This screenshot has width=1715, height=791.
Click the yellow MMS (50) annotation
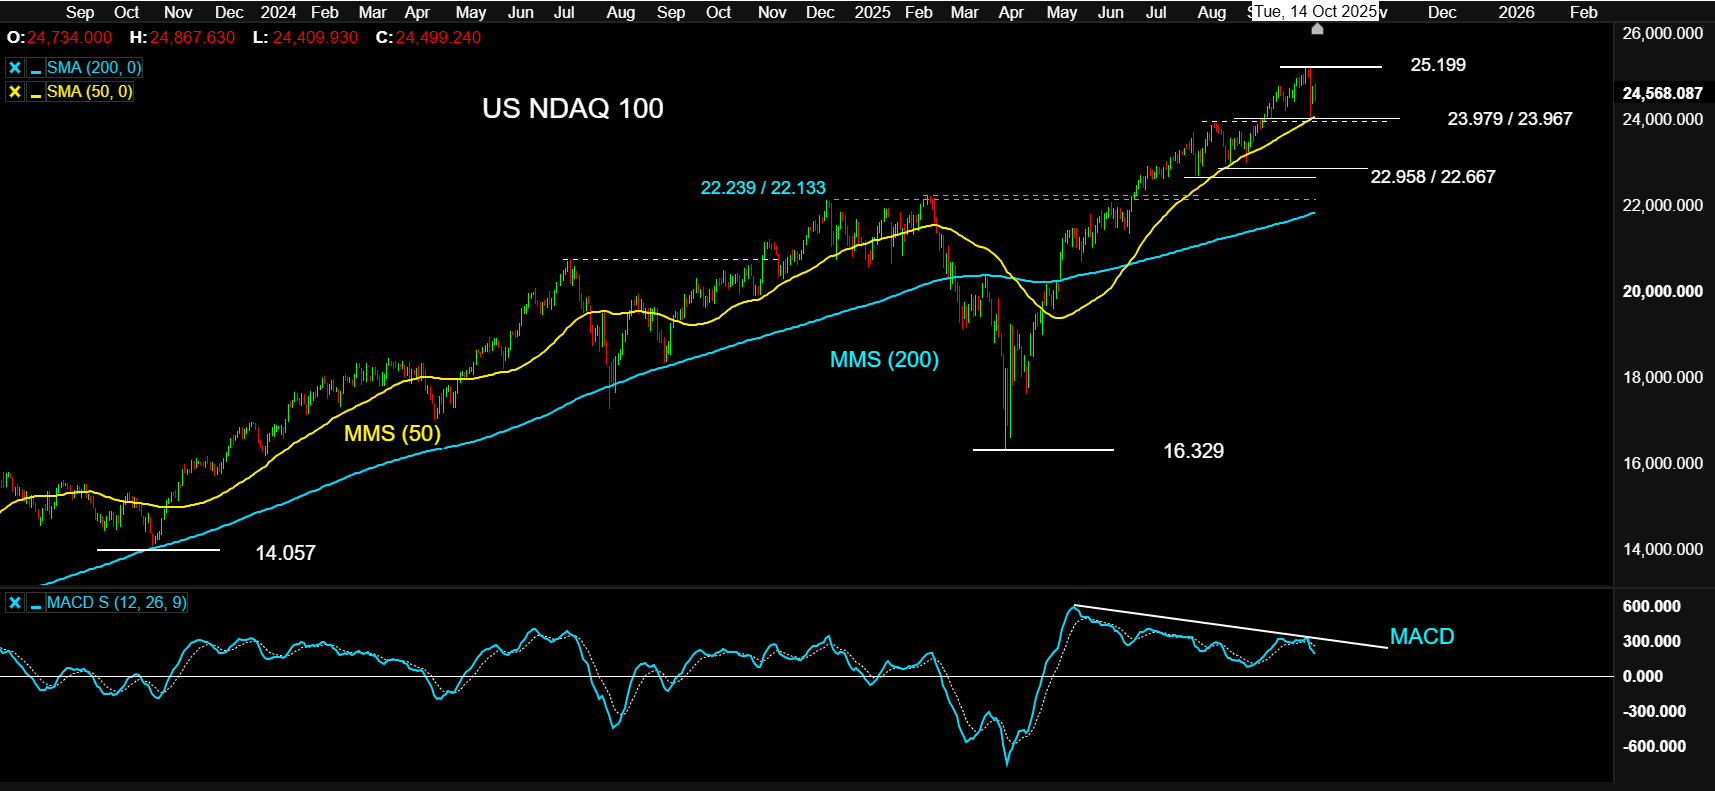(392, 433)
